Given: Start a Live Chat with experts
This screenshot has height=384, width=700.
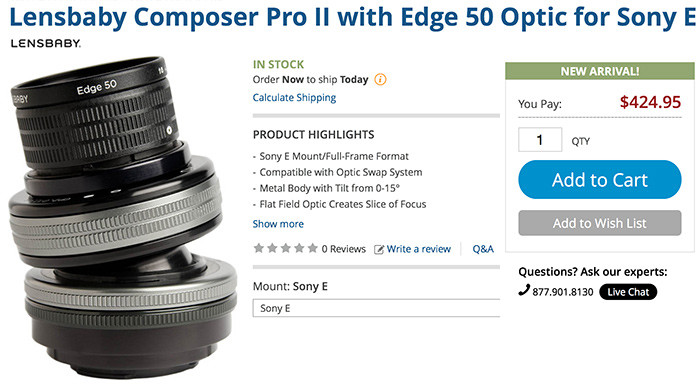Looking at the screenshot, I should click(628, 292).
